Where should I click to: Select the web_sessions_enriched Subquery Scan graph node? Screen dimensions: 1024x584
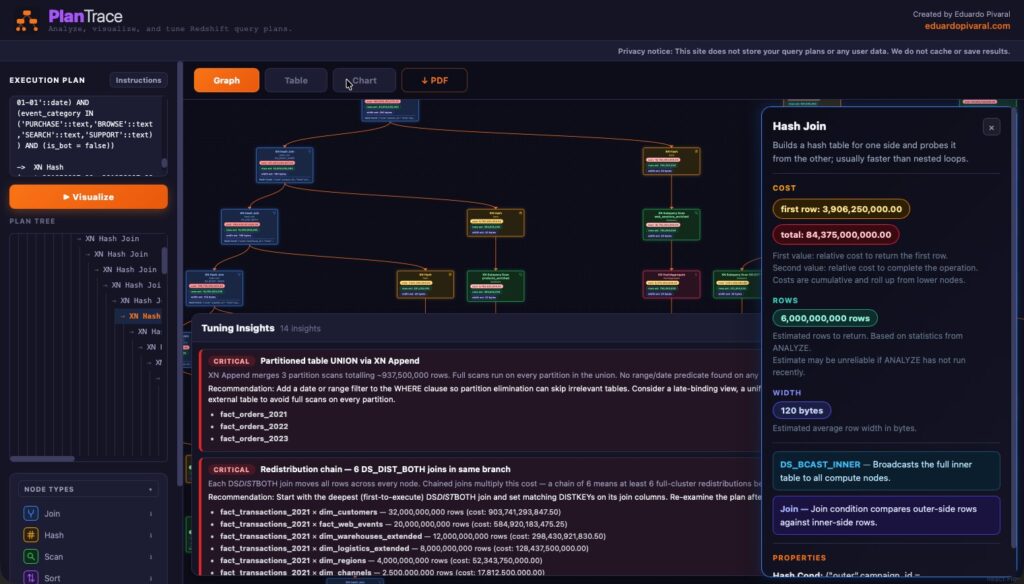(671, 225)
